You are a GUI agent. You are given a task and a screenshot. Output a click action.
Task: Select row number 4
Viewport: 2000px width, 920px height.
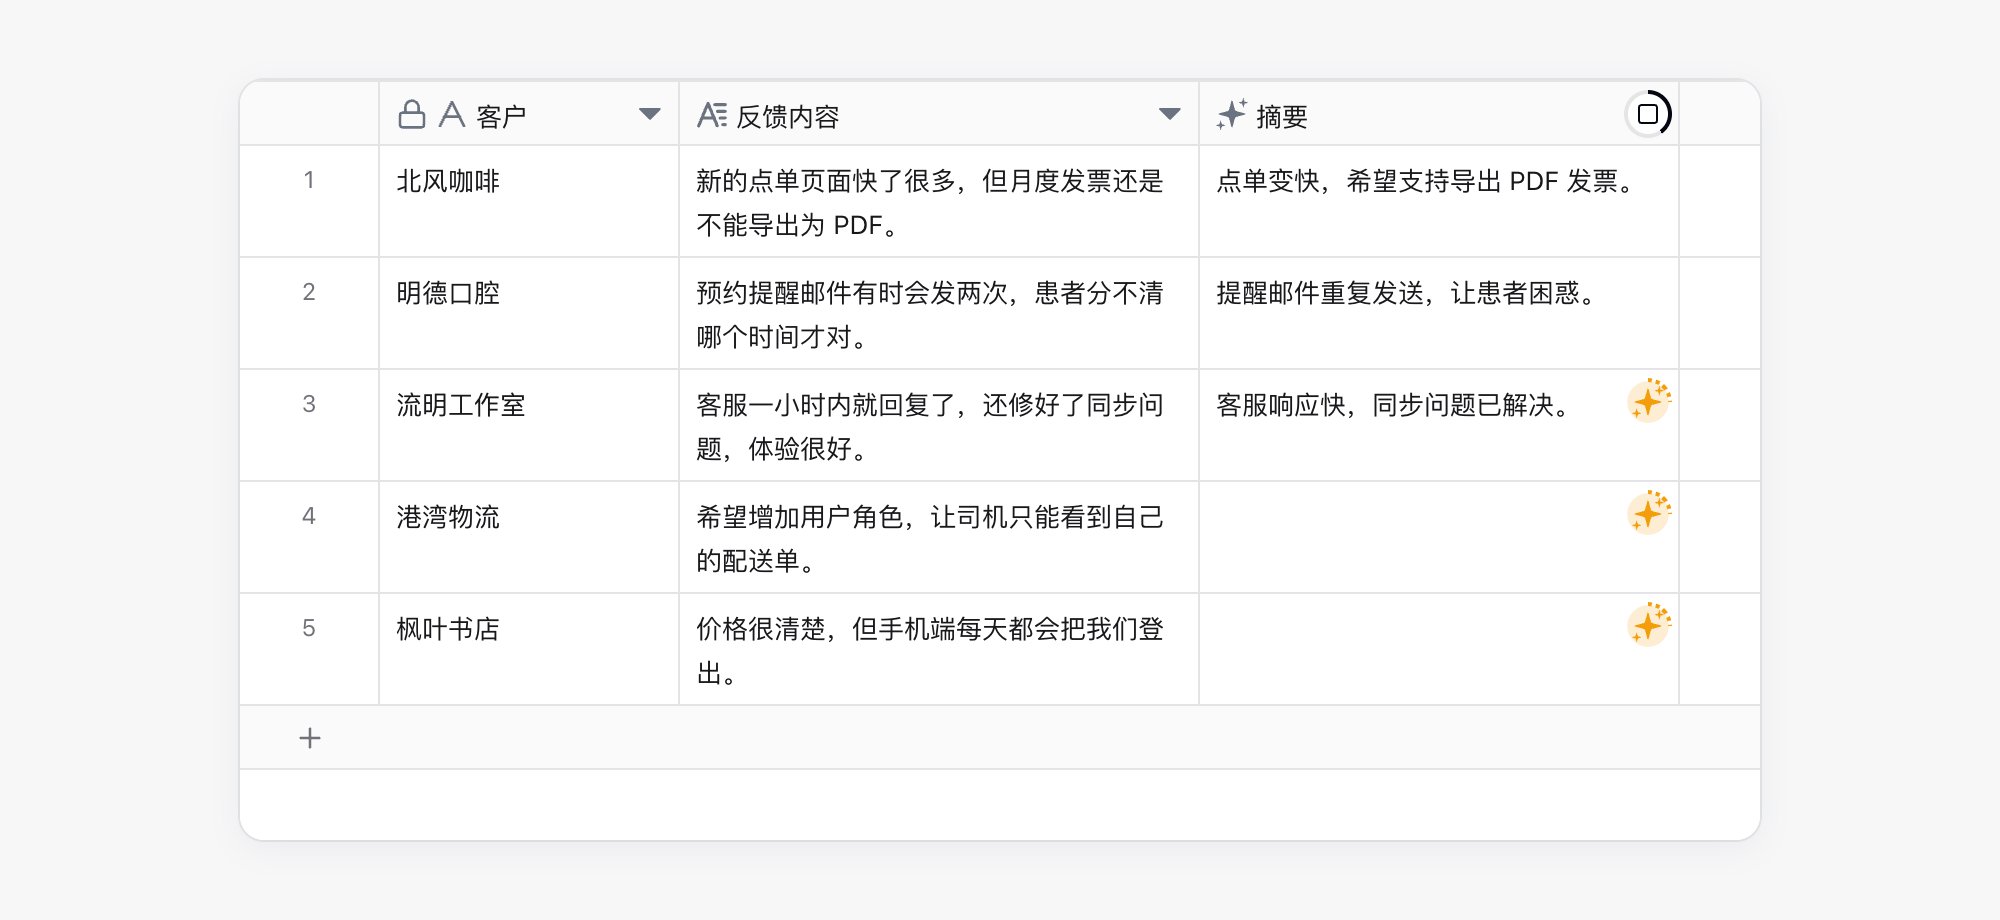[309, 516]
